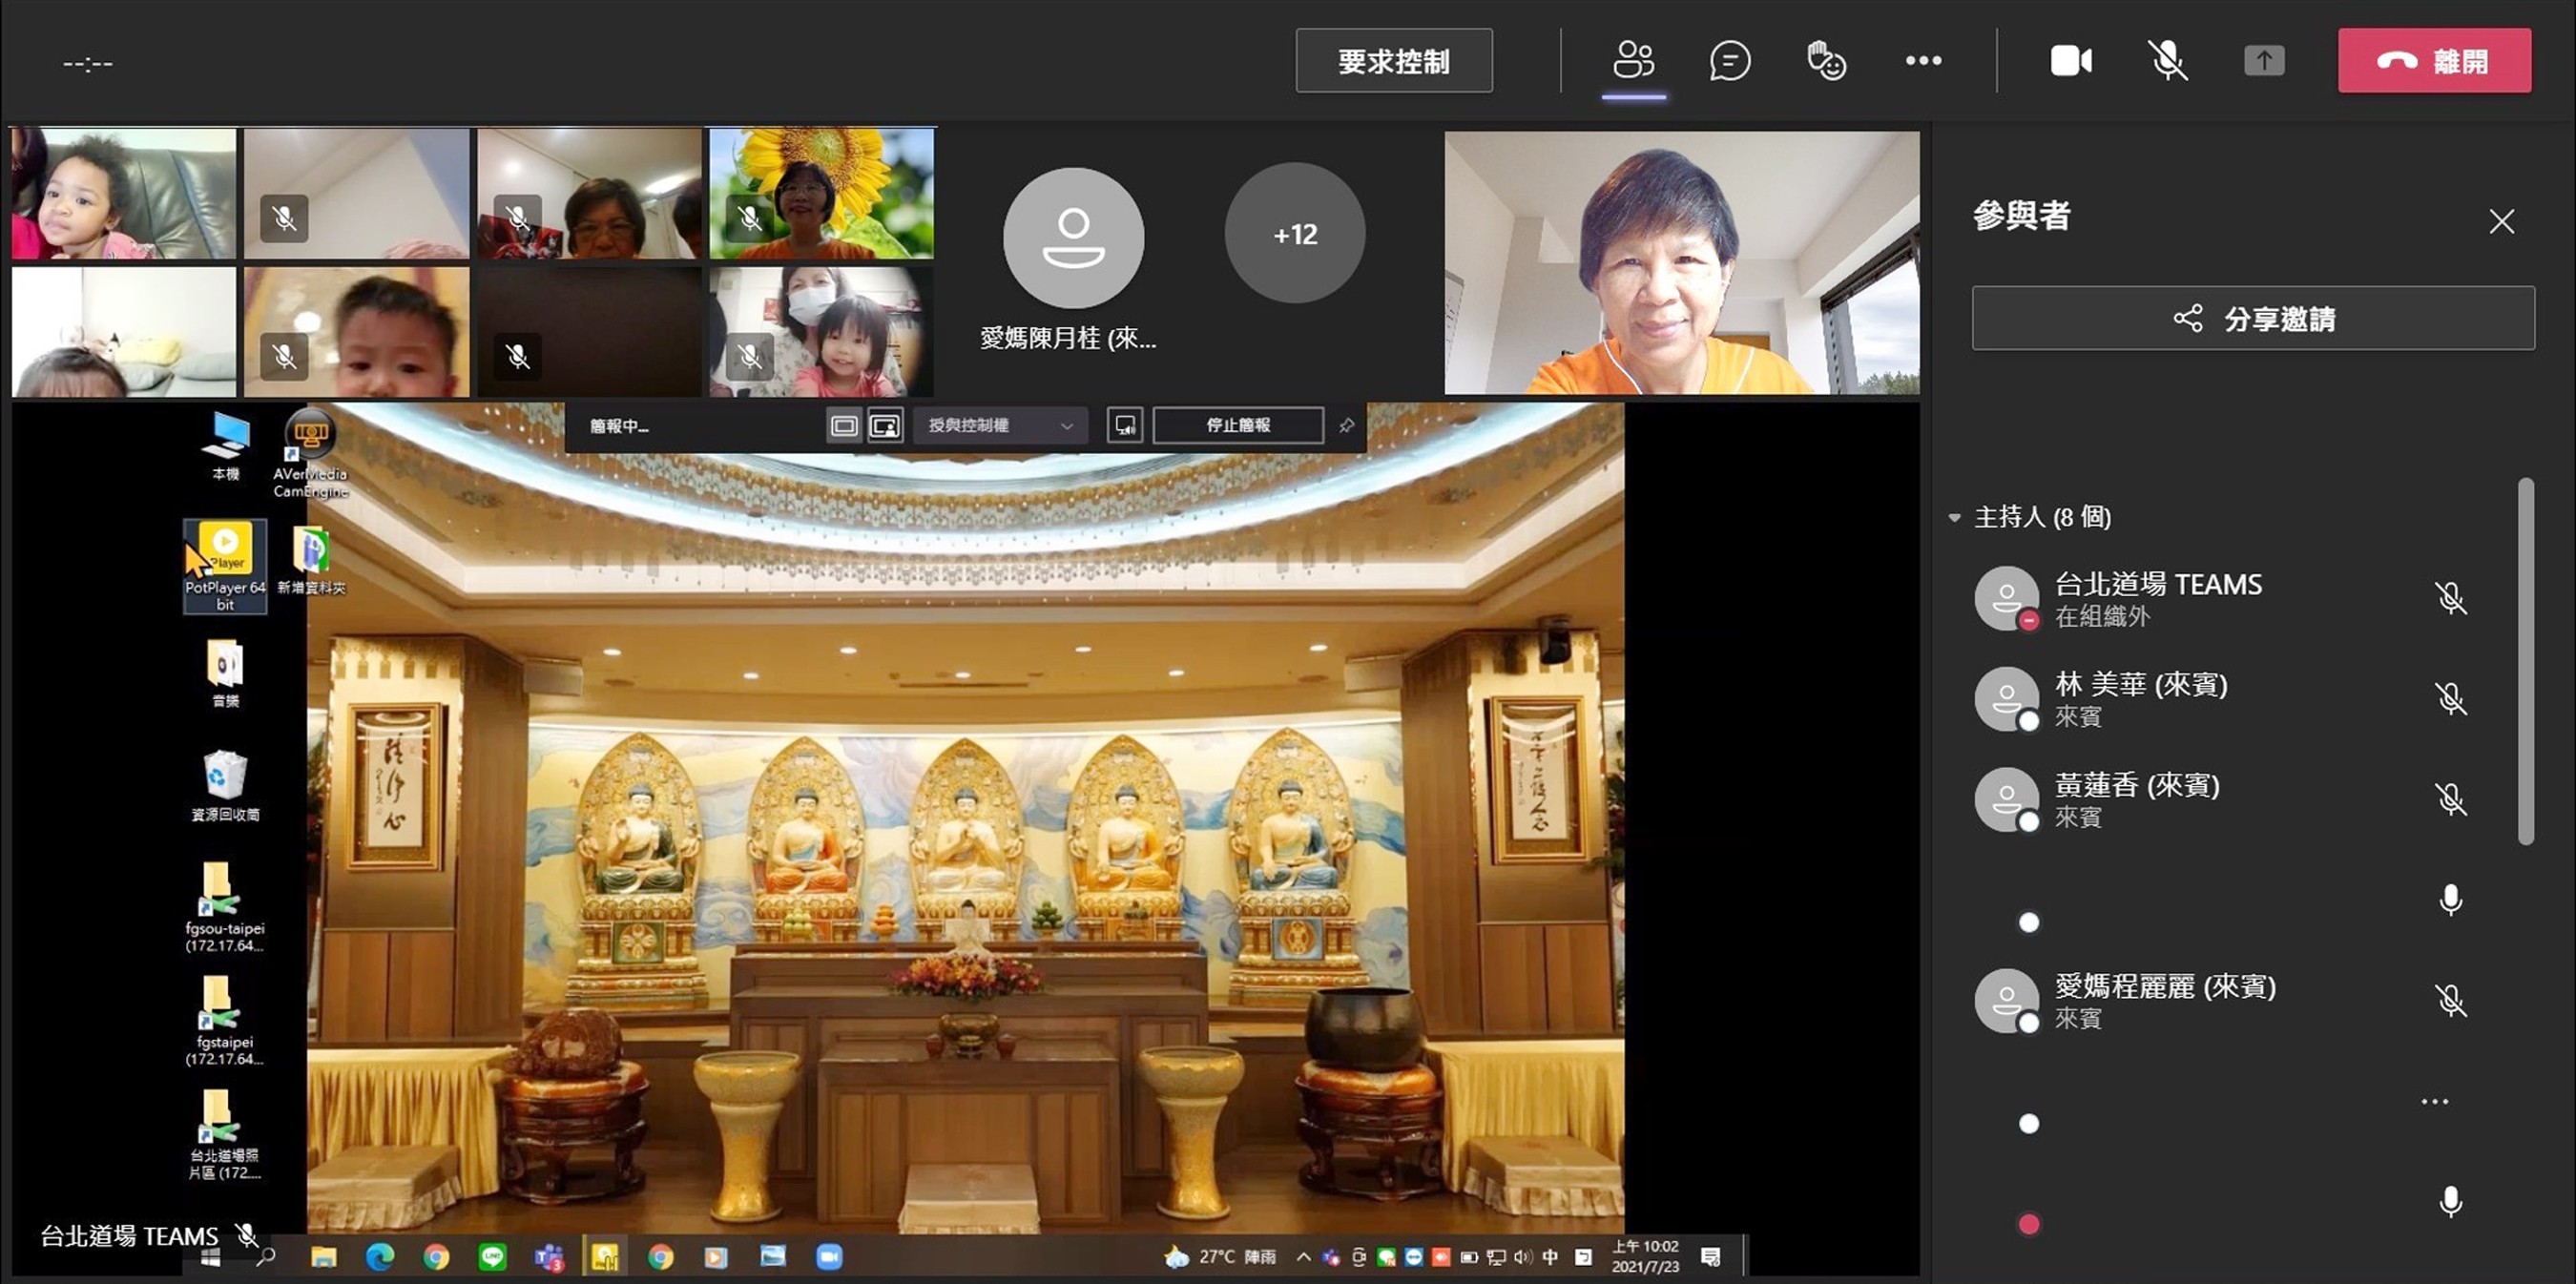The image size is (2576, 1284).
Task: Select standout presenter mode layout icon
Action: pos(885,426)
